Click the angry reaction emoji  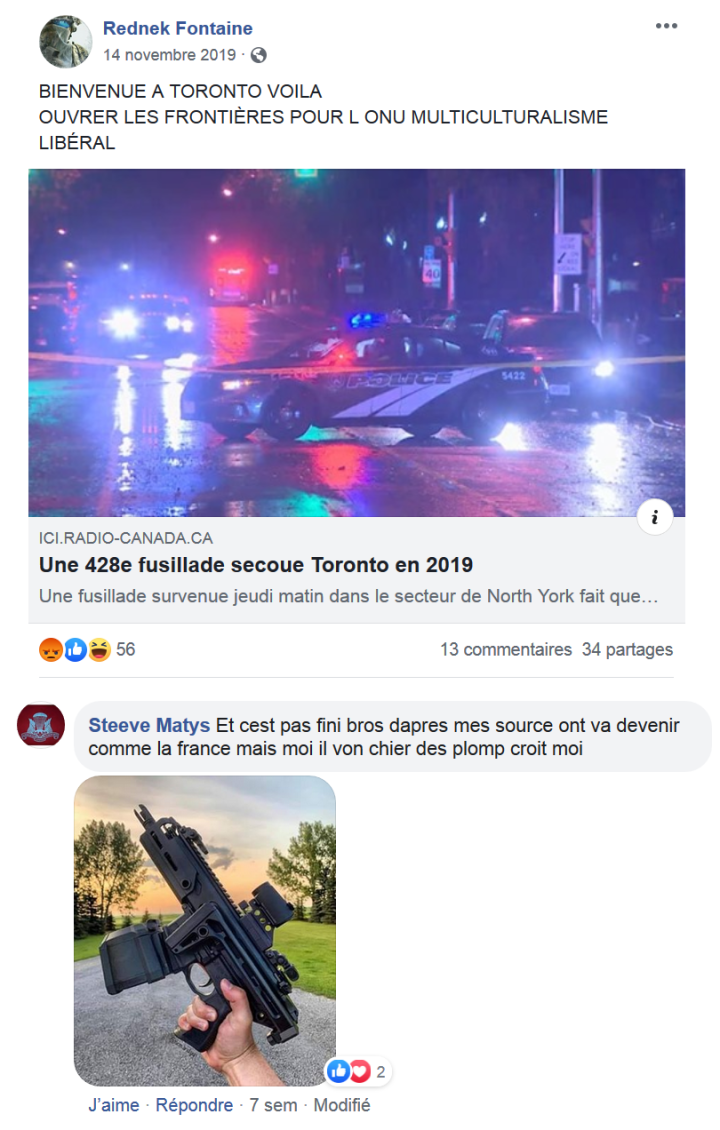[50, 649]
